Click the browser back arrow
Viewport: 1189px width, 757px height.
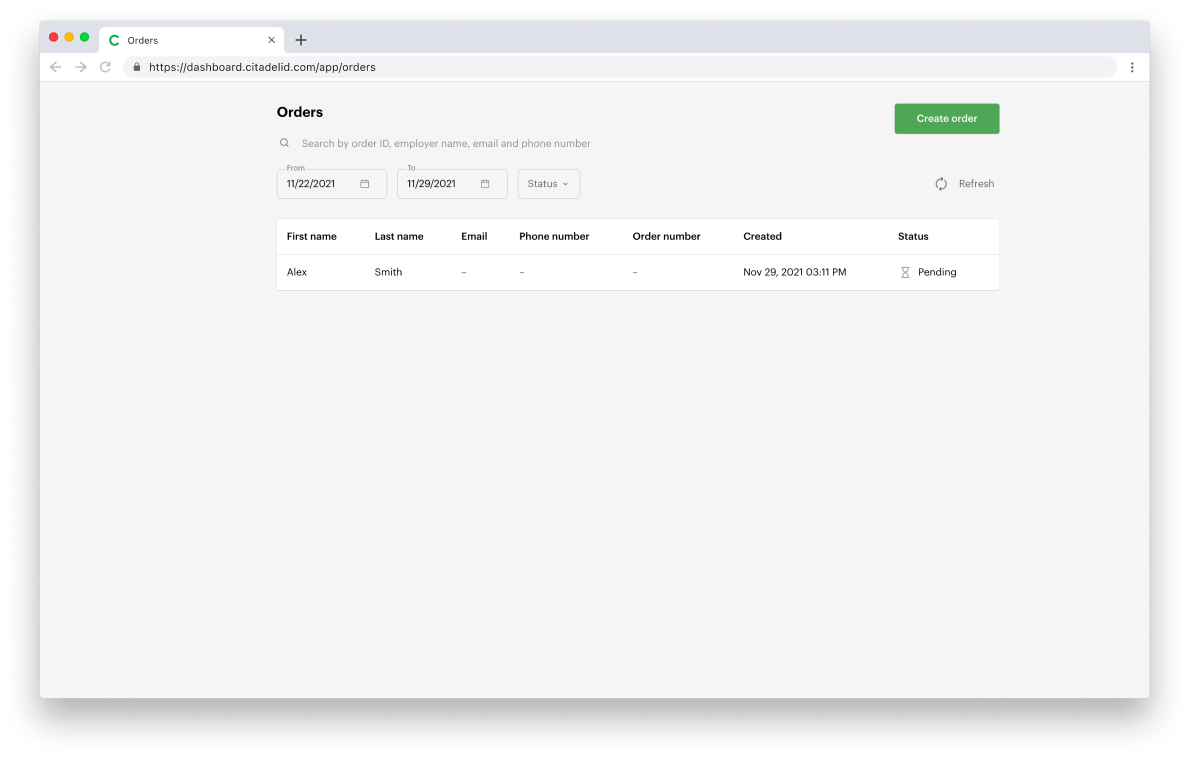click(x=55, y=67)
